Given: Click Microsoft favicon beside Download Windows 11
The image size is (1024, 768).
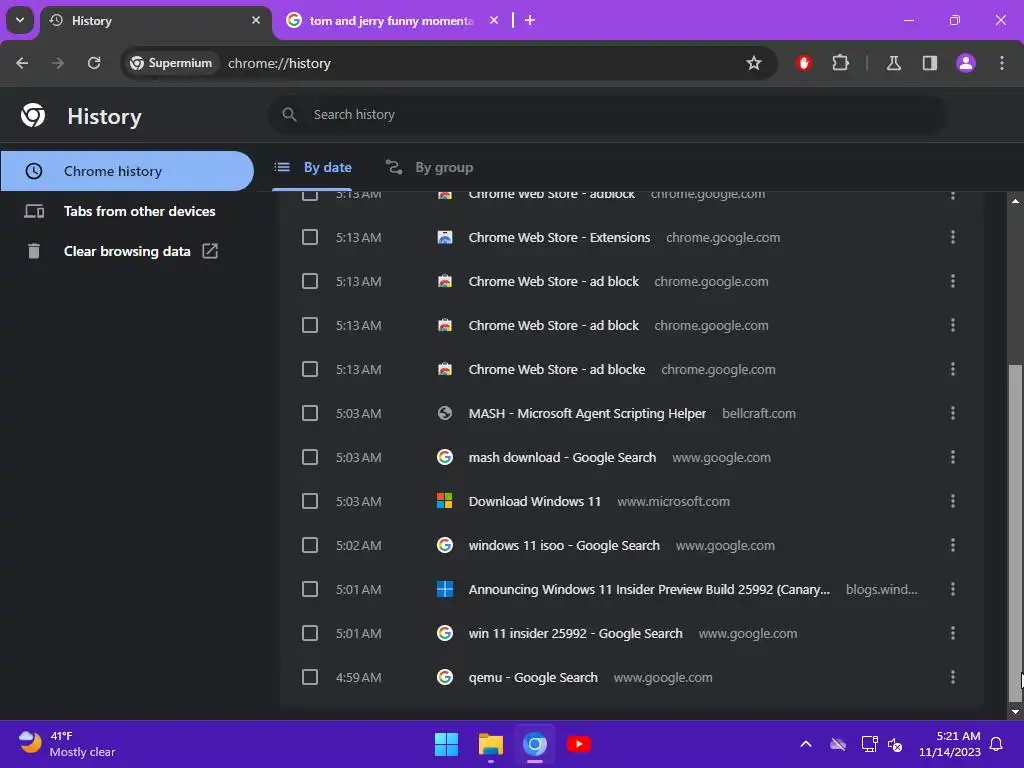Looking at the screenshot, I should [445, 501].
